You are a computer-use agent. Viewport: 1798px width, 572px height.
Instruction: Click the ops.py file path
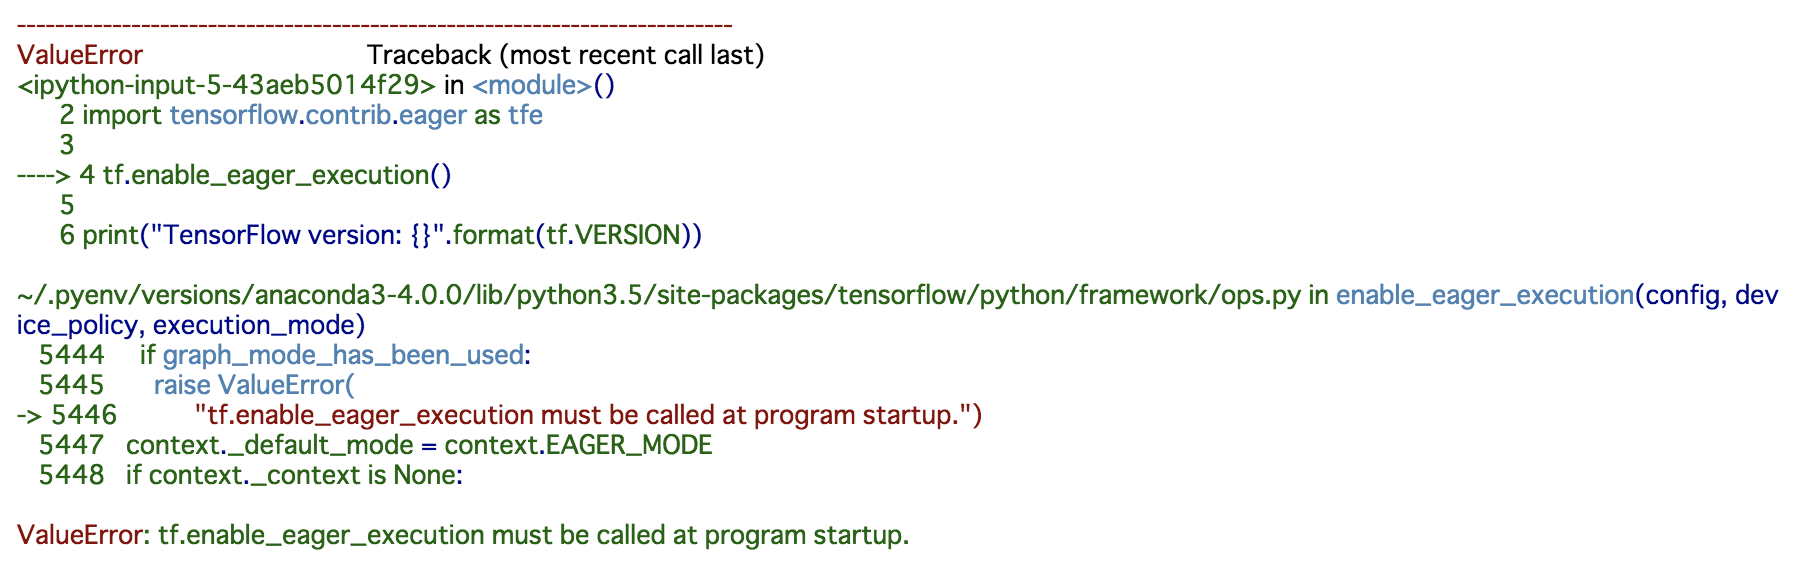tap(659, 295)
